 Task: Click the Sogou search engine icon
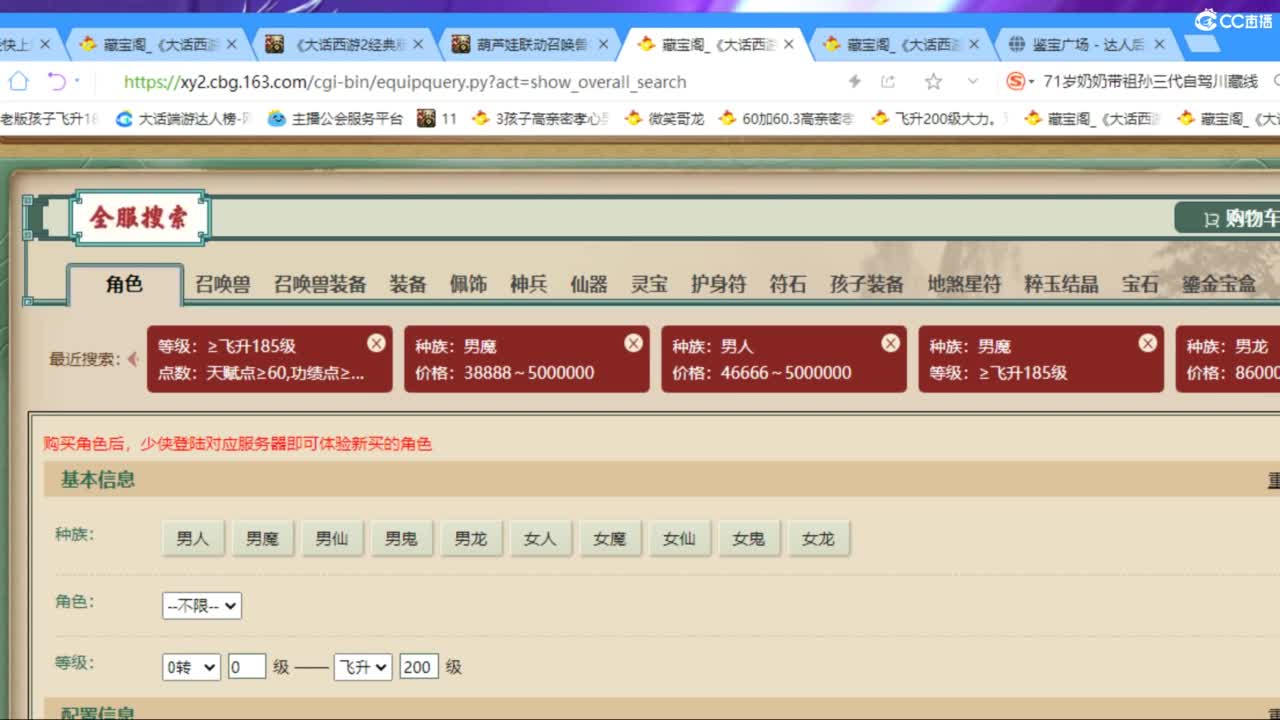tap(1016, 81)
